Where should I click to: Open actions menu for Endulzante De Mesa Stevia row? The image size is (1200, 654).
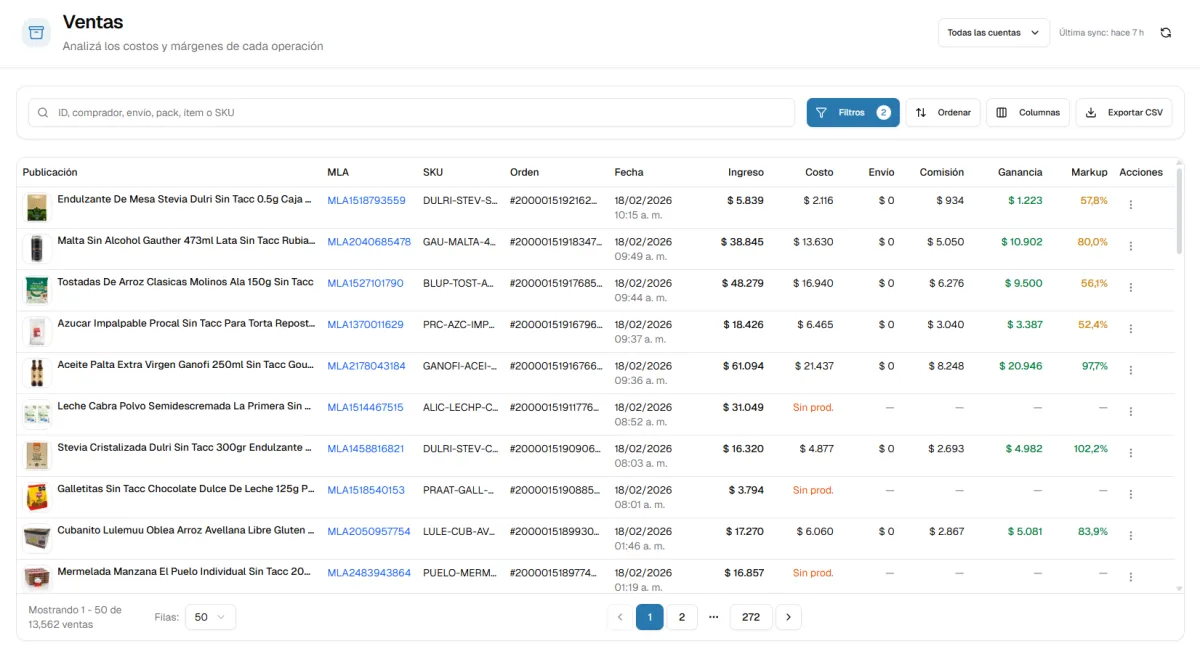pyautogui.click(x=1131, y=205)
